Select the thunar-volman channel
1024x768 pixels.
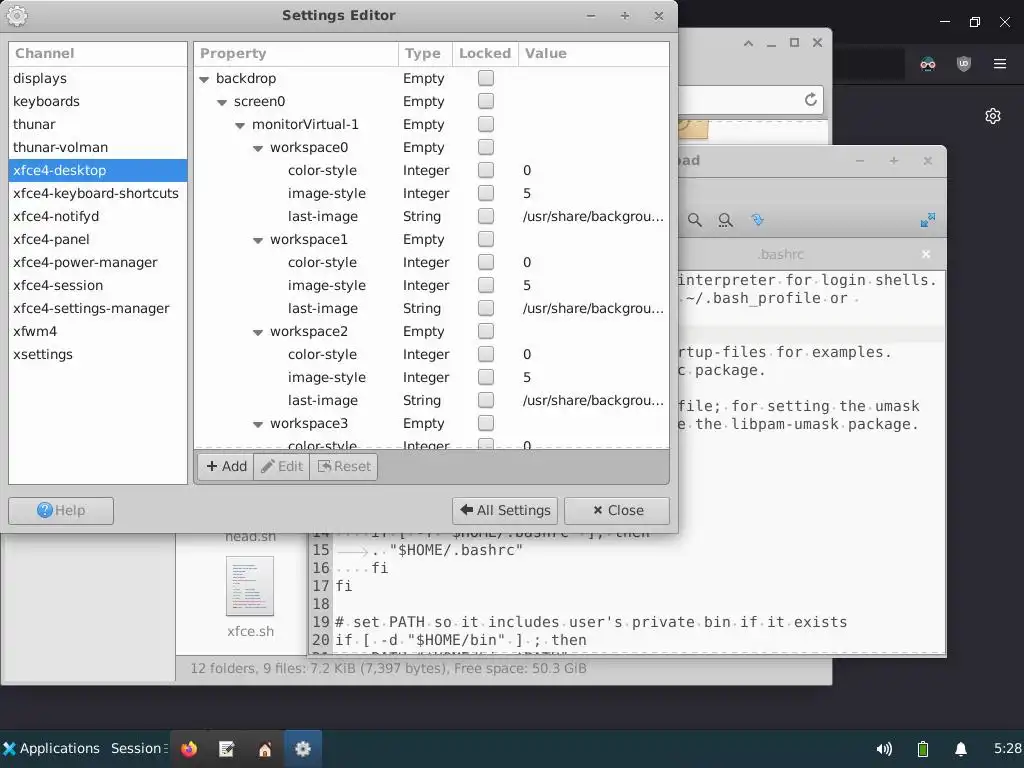coord(98,147)
